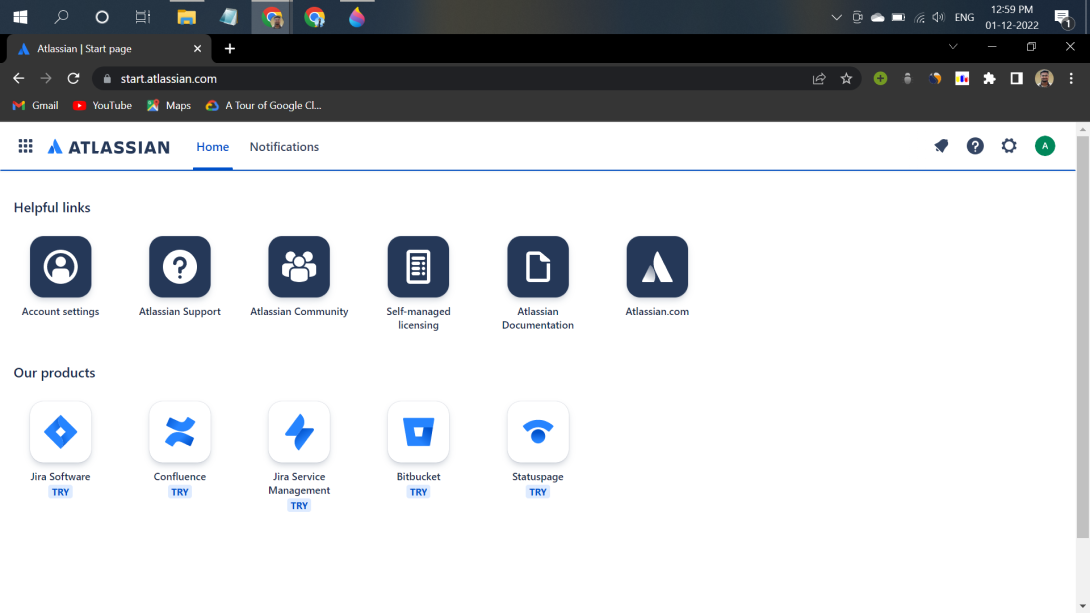The image size is (1090, 613).
Task: Open the Jira Service Management icon
Action: (299, 431)
